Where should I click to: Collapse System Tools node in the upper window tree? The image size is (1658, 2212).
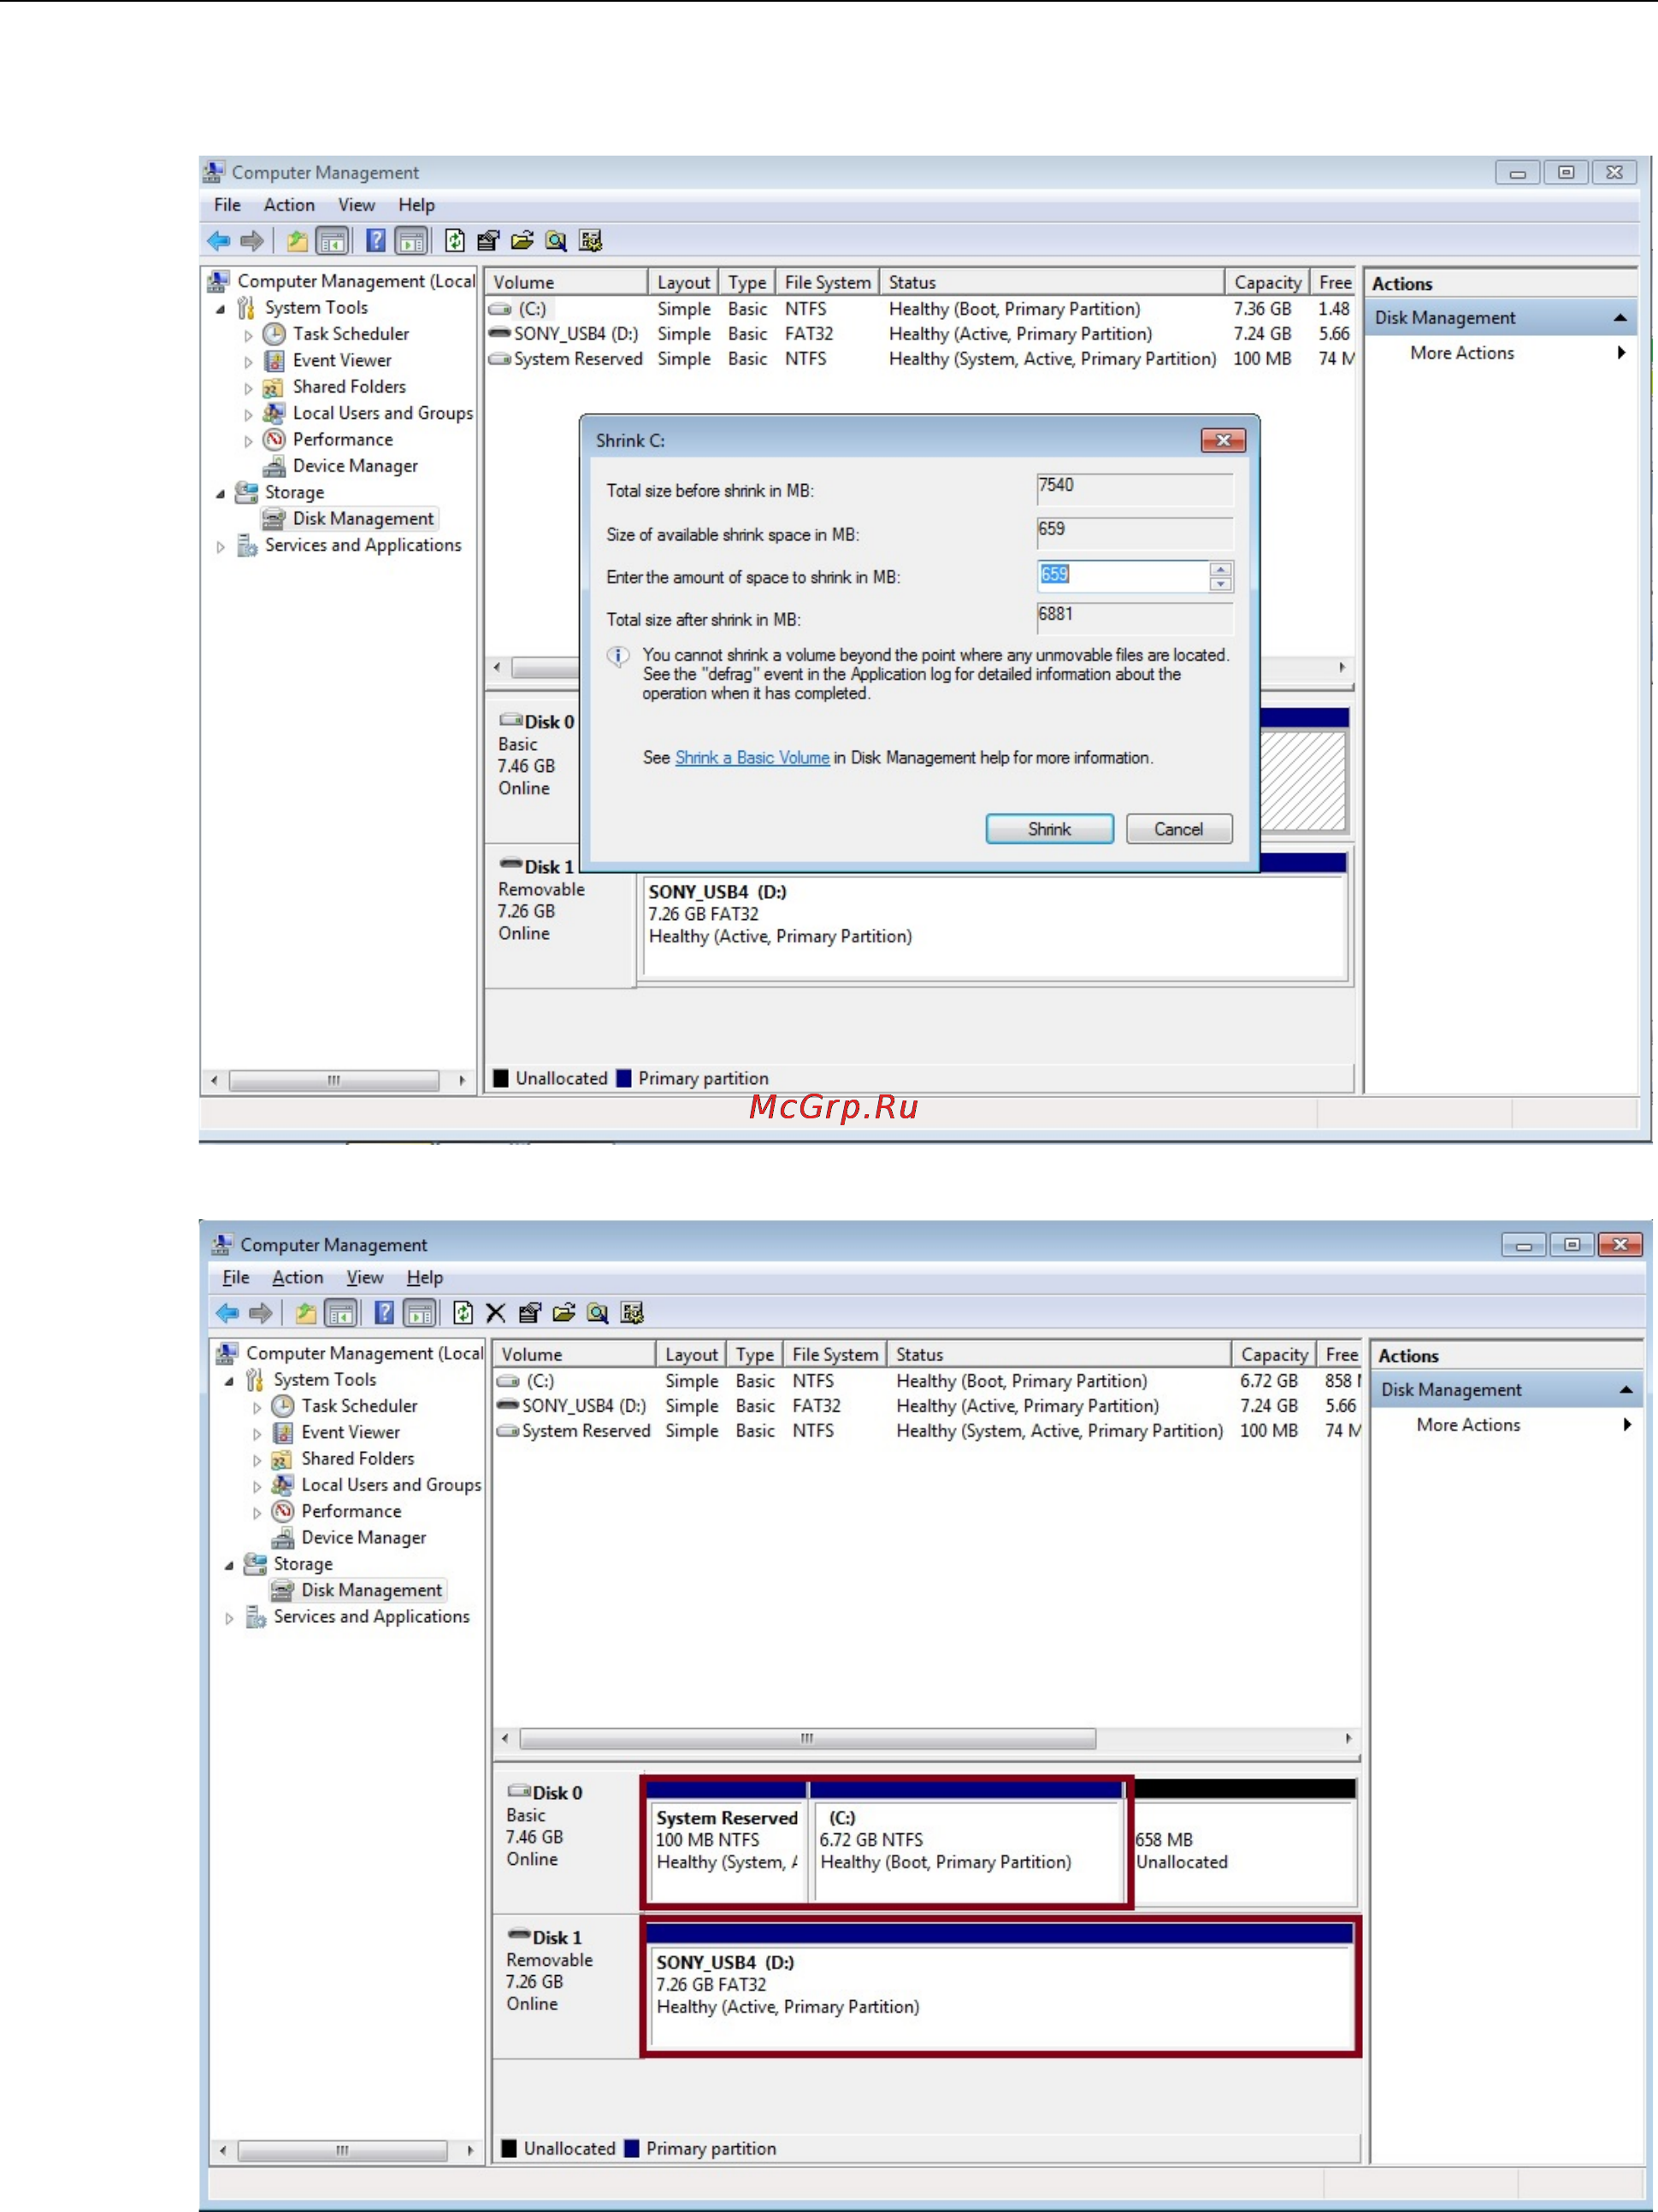tap(220, 309)
